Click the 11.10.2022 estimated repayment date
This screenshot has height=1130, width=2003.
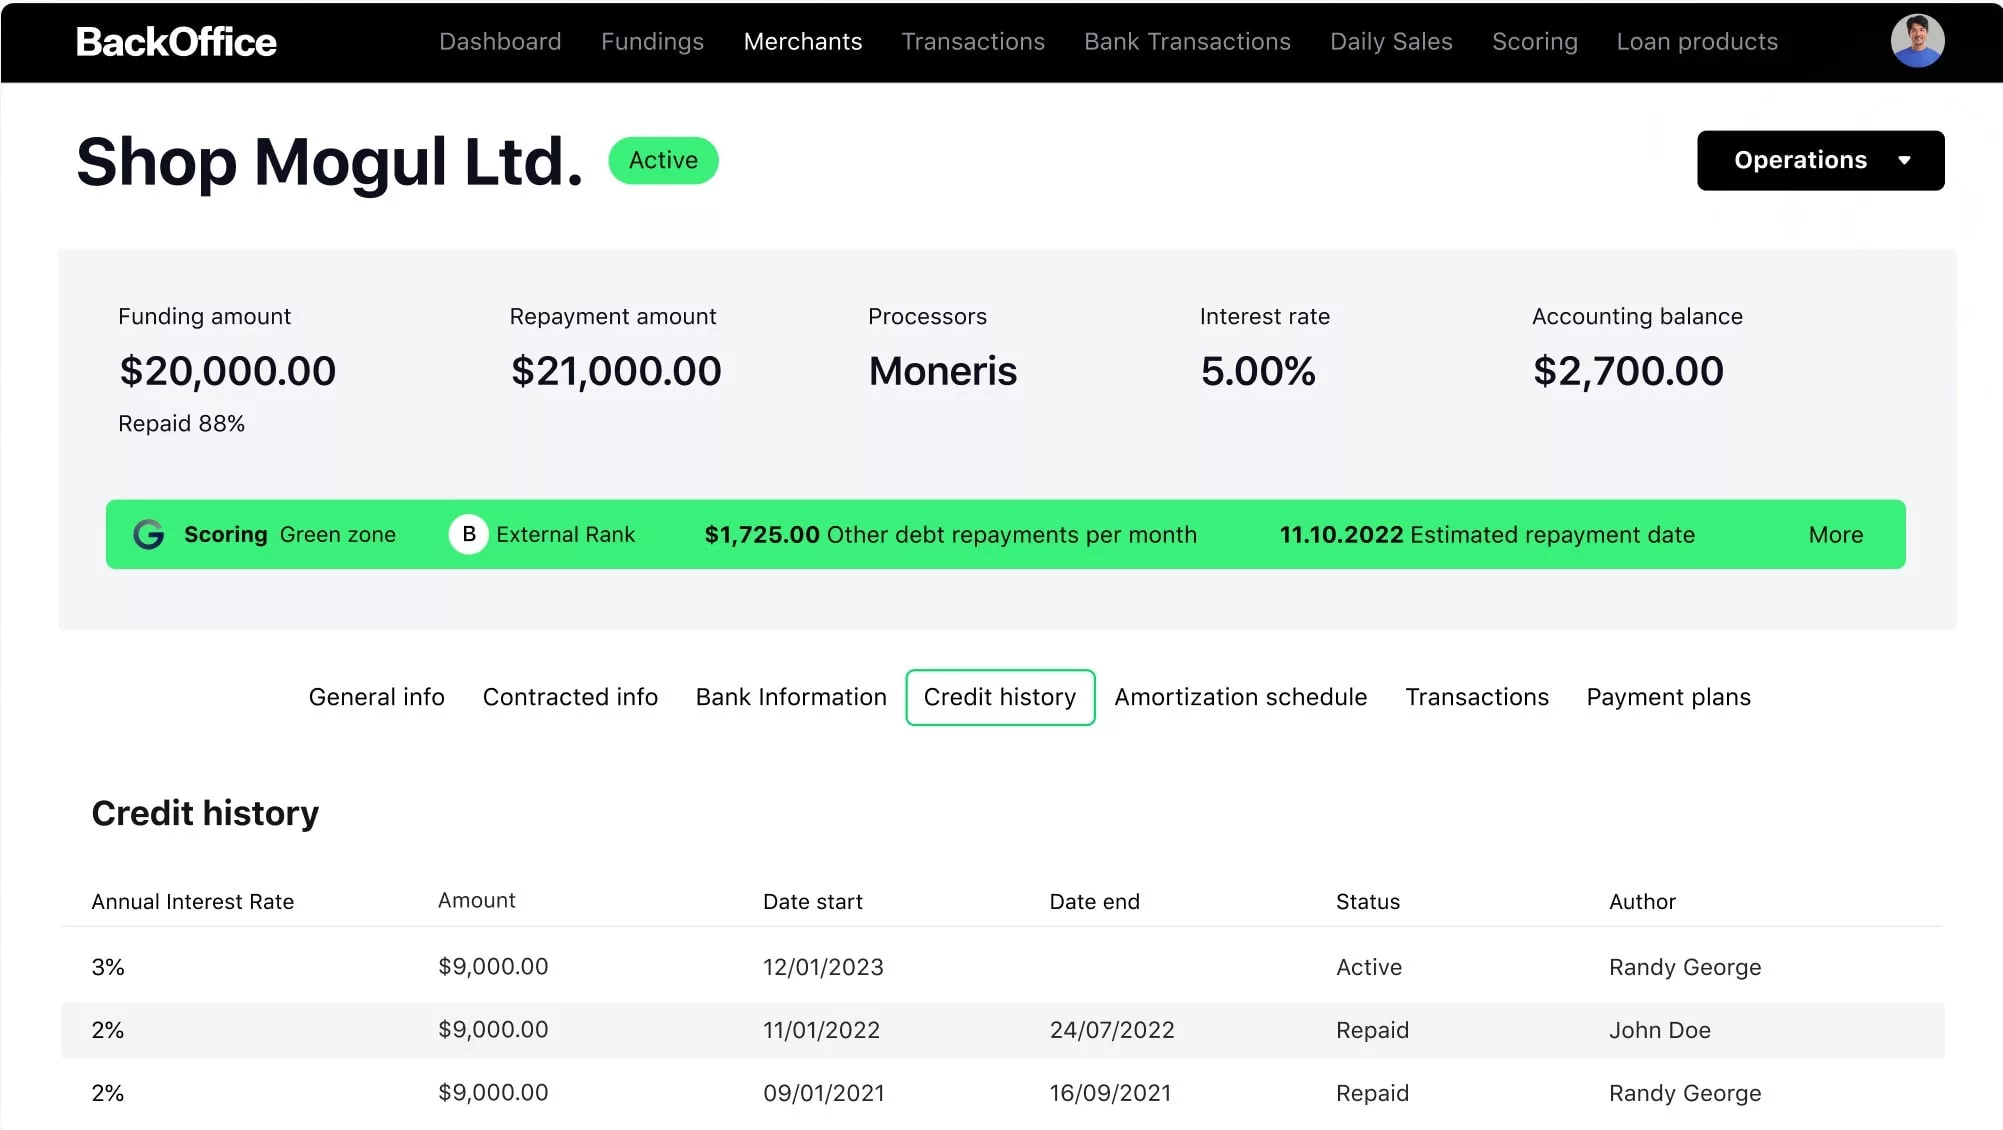(x=1486, y=535)
